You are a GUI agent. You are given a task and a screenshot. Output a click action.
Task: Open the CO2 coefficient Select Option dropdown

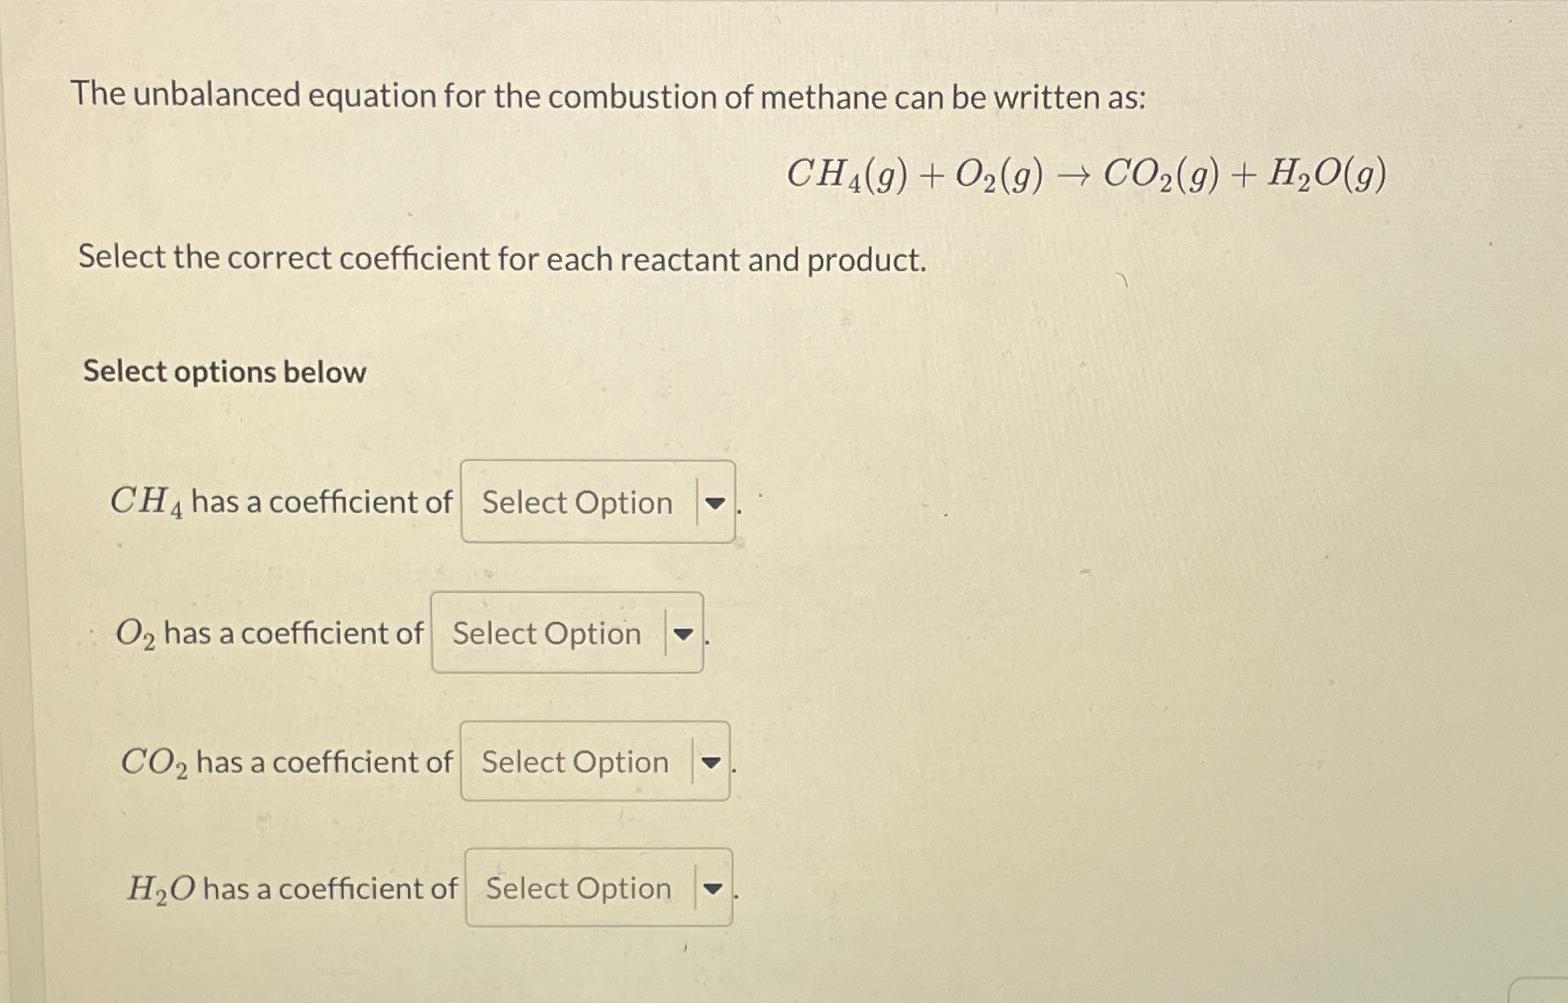[x=572, y=763]
